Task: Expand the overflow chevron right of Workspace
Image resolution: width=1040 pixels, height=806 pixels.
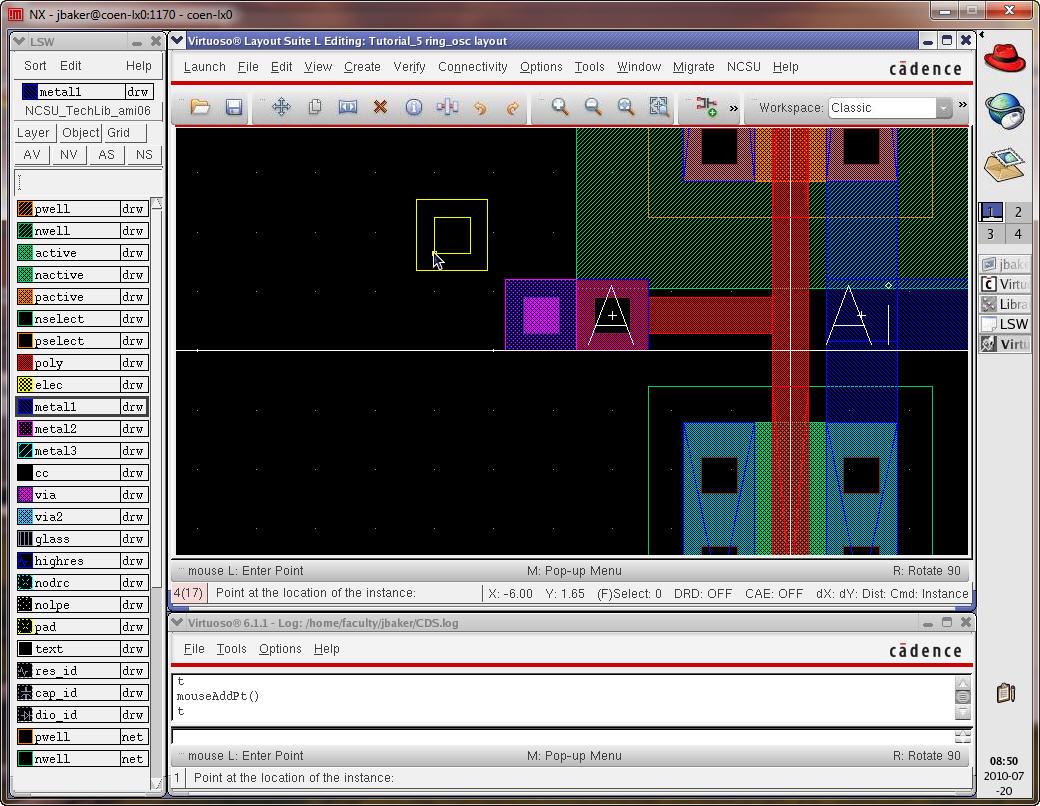Action: (x=963, y=105)
